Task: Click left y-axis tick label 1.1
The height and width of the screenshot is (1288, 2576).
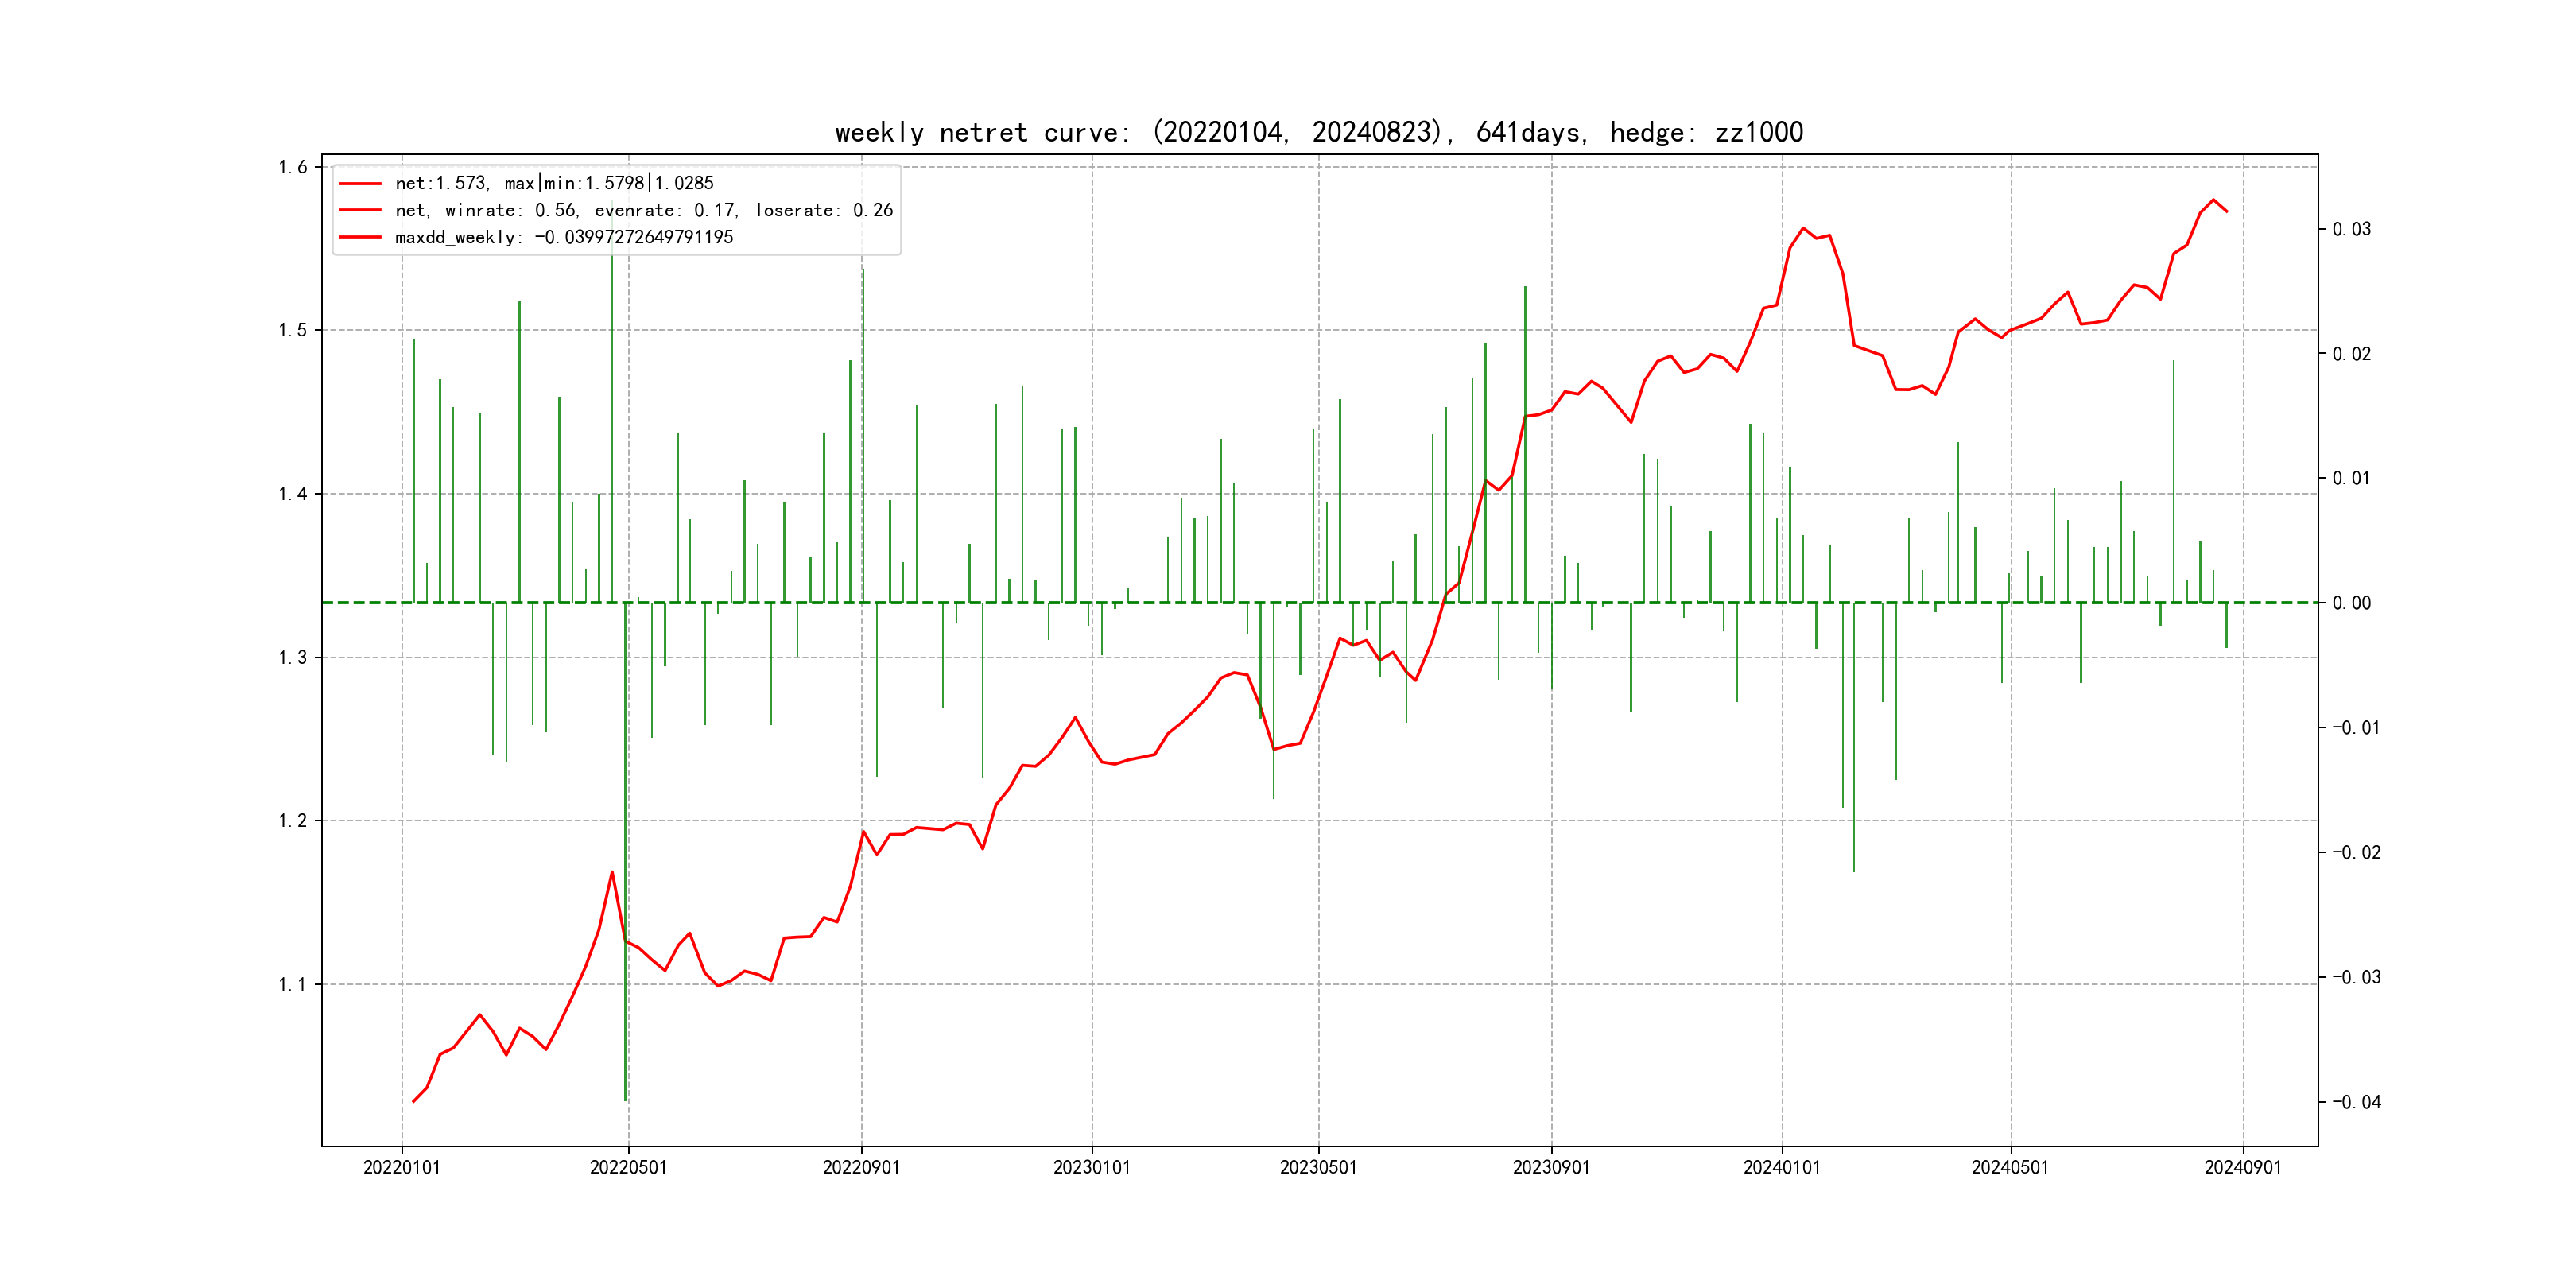Action: 292,984
